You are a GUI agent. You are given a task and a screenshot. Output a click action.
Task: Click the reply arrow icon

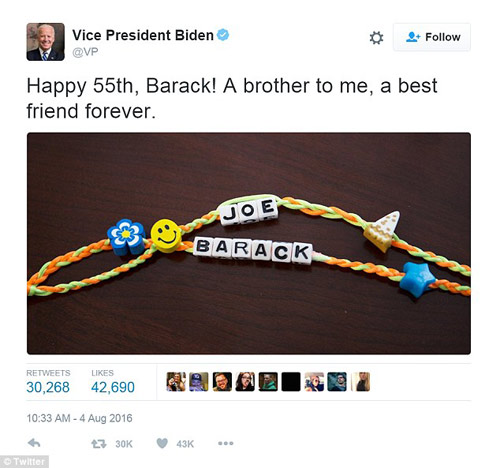point(34,443)
